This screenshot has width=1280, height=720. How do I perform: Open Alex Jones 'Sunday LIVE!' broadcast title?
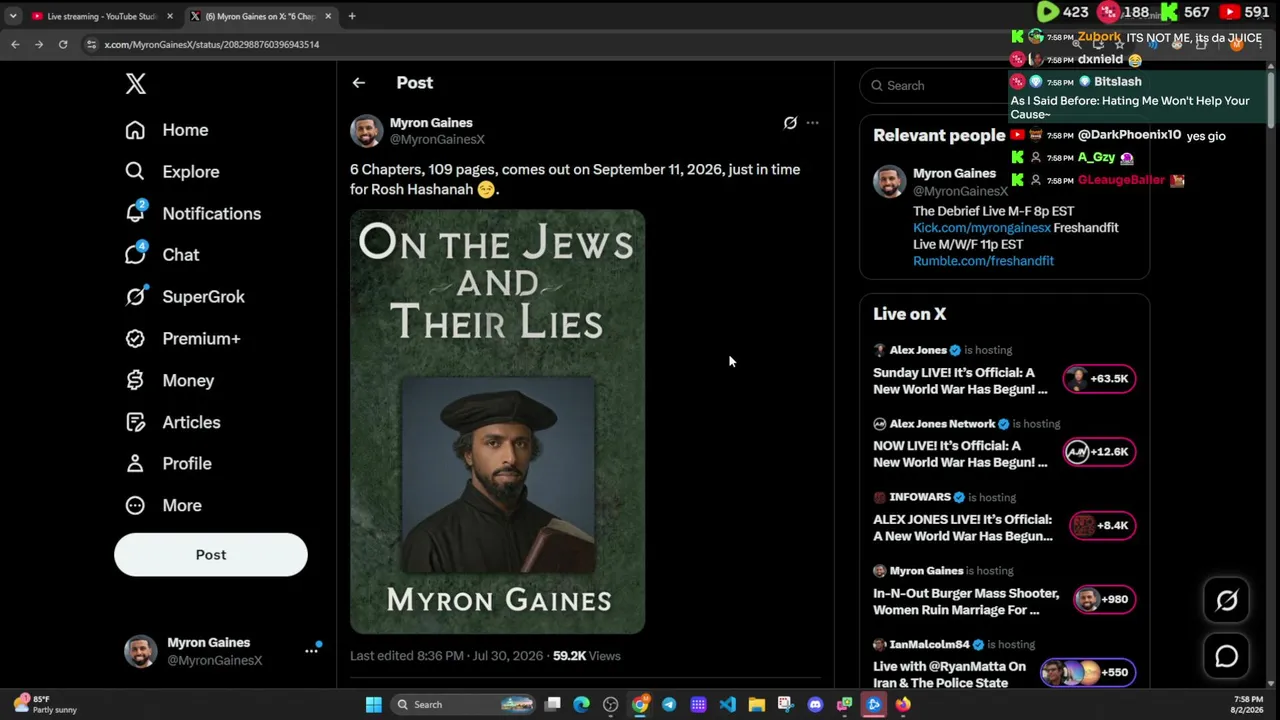pos(960,381)
